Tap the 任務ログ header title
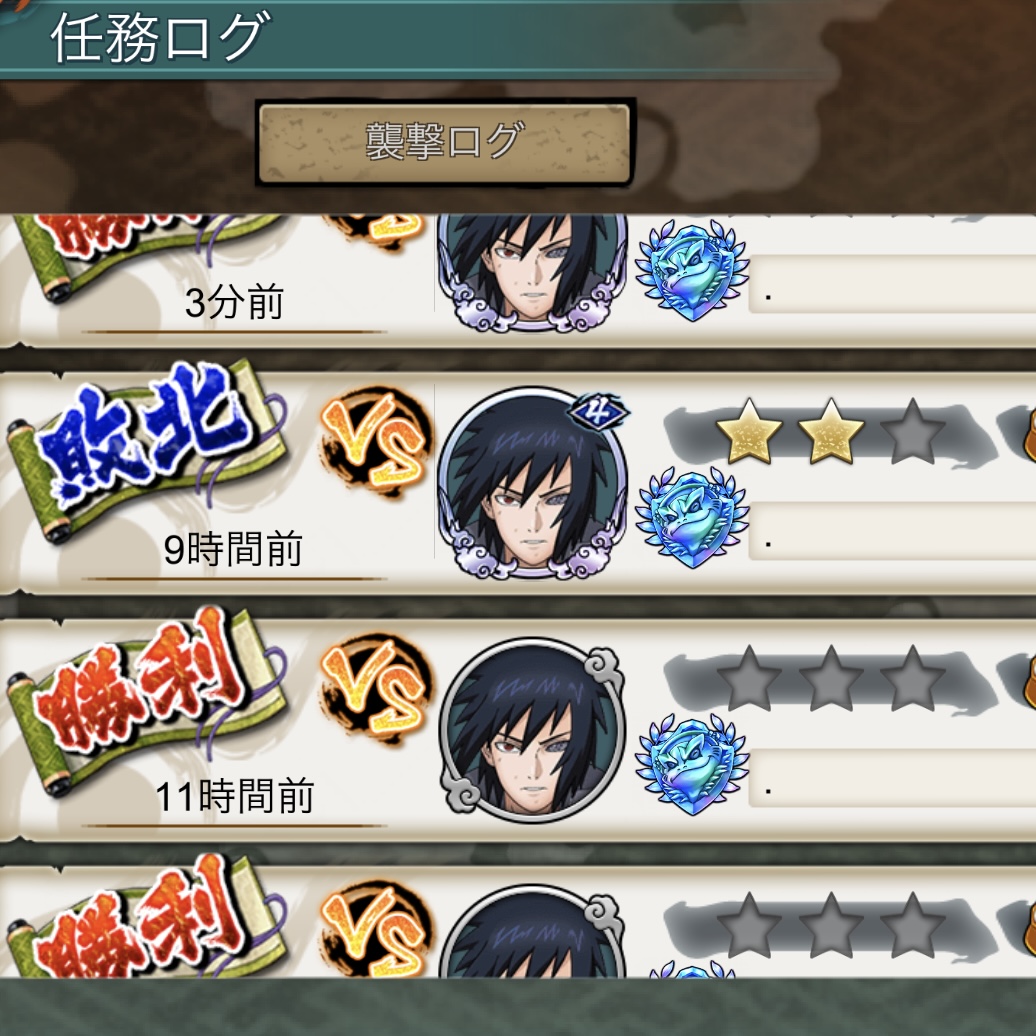The image size is (1036, 1036). click(161, 38)
